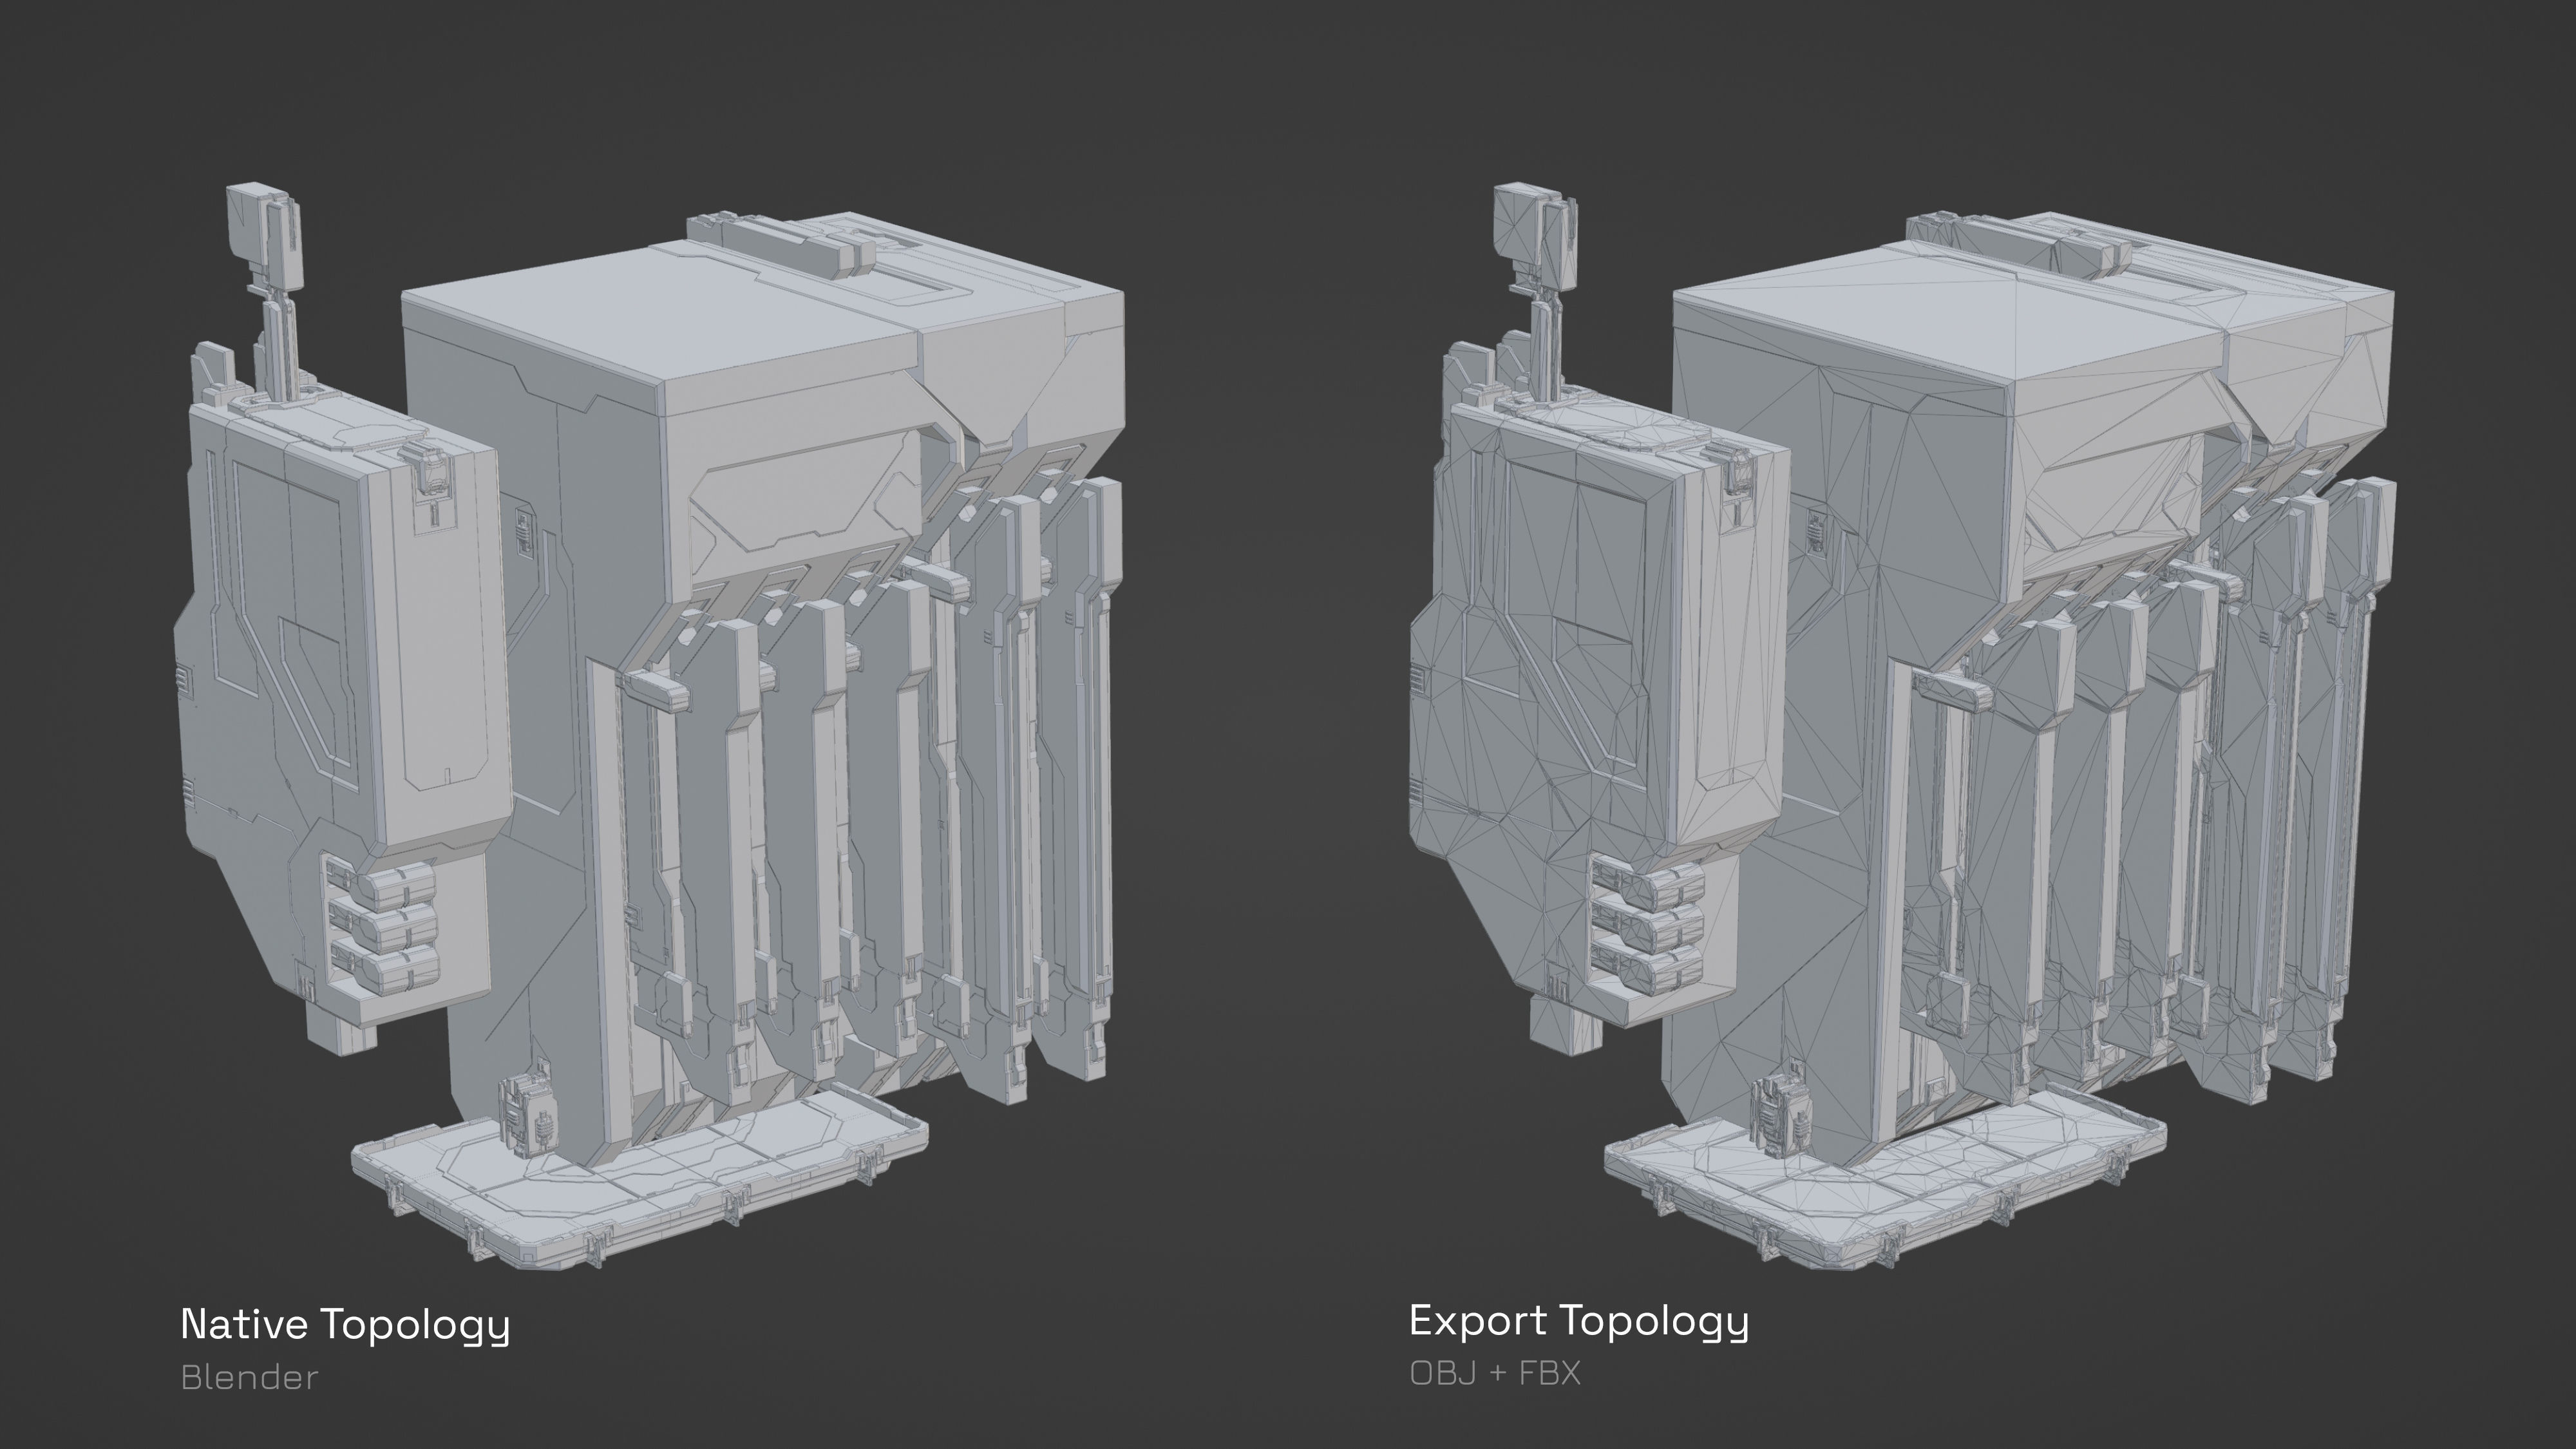
Task: Click the left Native Topology model render
Action: (650, 725)
